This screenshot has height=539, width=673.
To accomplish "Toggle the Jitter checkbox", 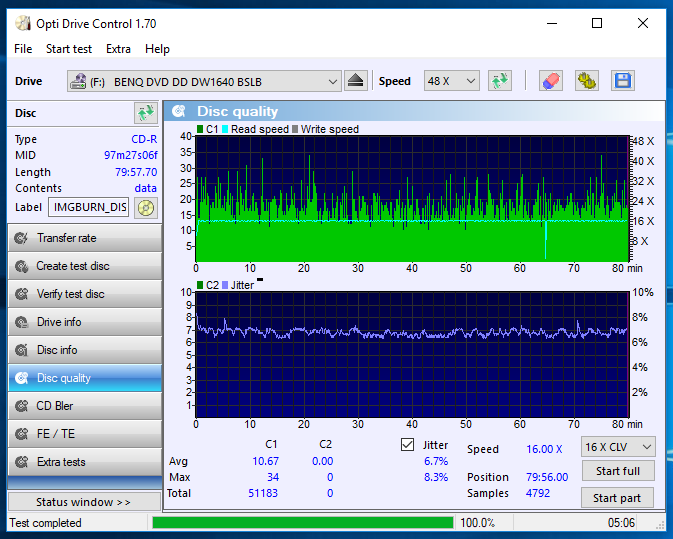I will coord(407,445).
